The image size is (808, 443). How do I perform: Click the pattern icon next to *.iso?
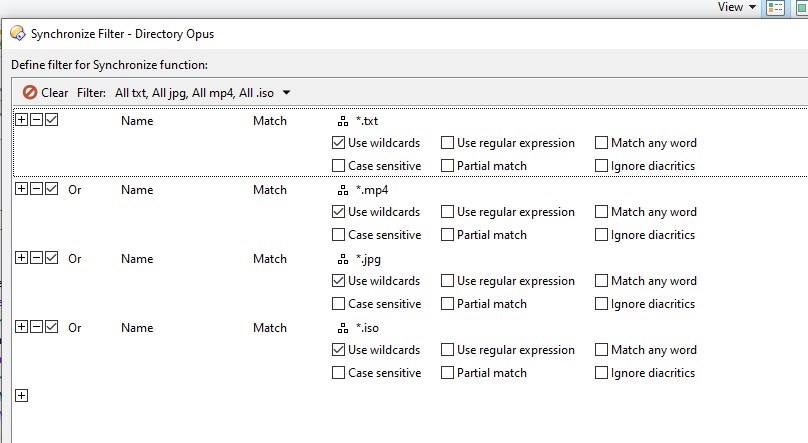click(343, 328)
